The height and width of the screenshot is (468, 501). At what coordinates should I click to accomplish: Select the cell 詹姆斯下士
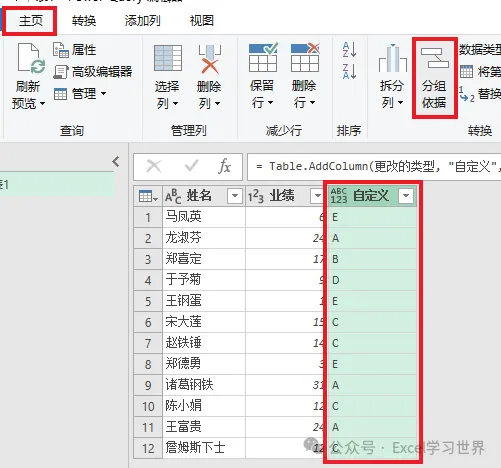click(204, 448)
